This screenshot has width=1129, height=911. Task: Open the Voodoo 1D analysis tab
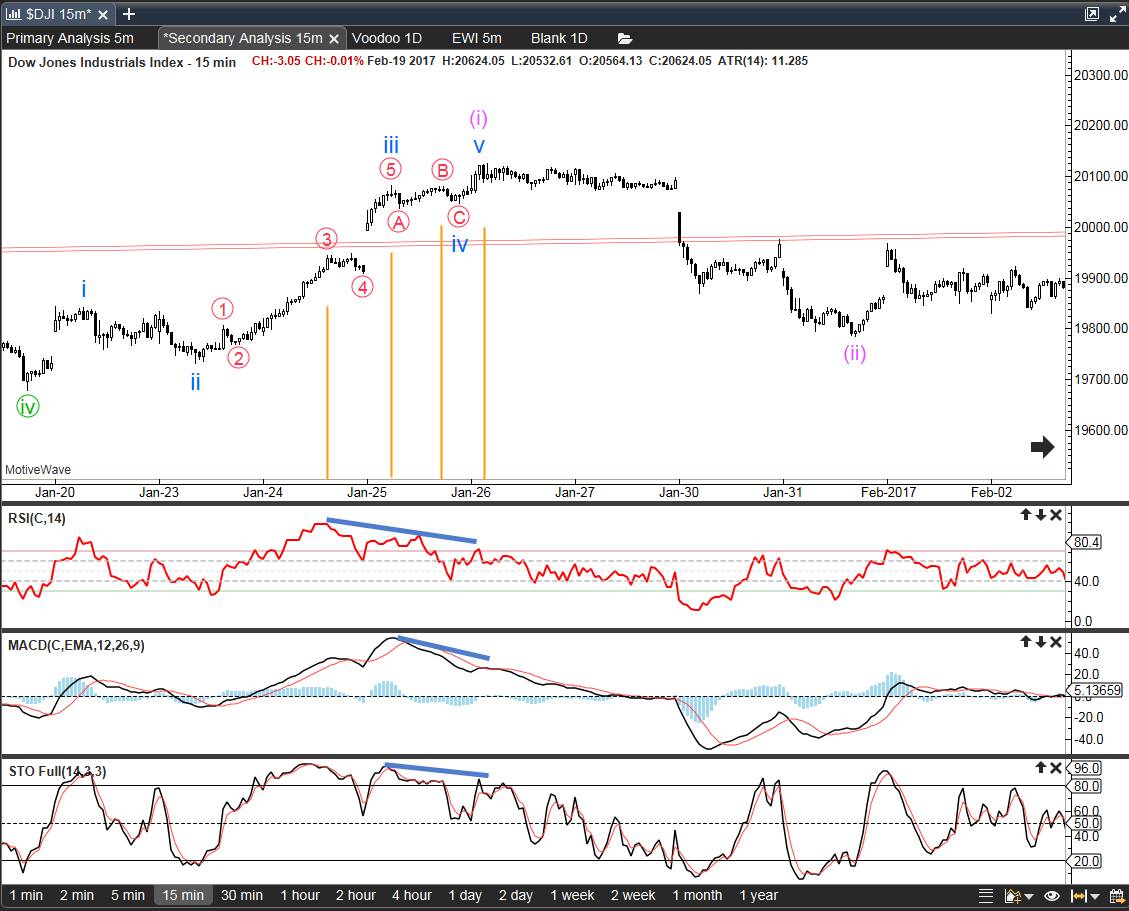coord(387,38)
